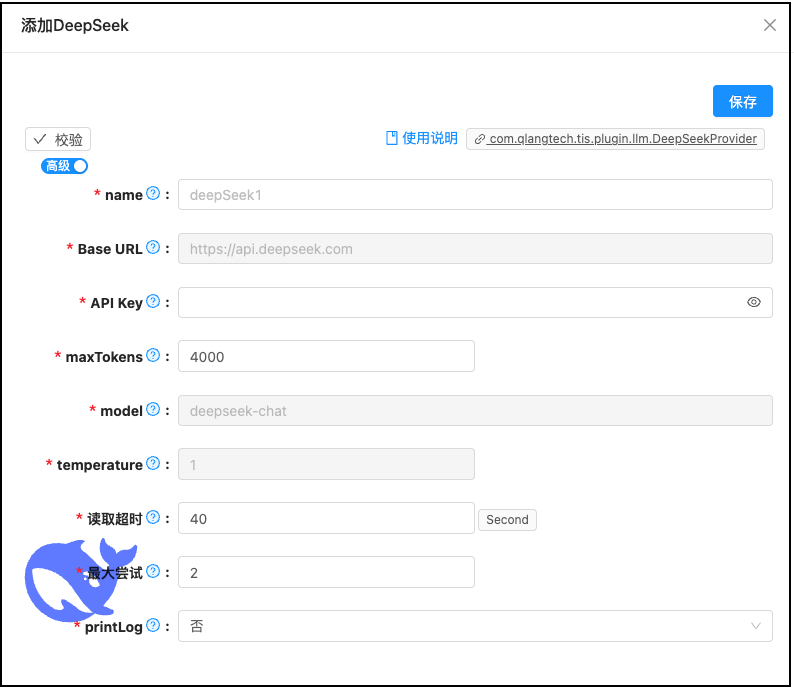Viewport: 794px width, 688px height.
Task: Click the 读取超时 help icon
Action: (x=153, y=518)
